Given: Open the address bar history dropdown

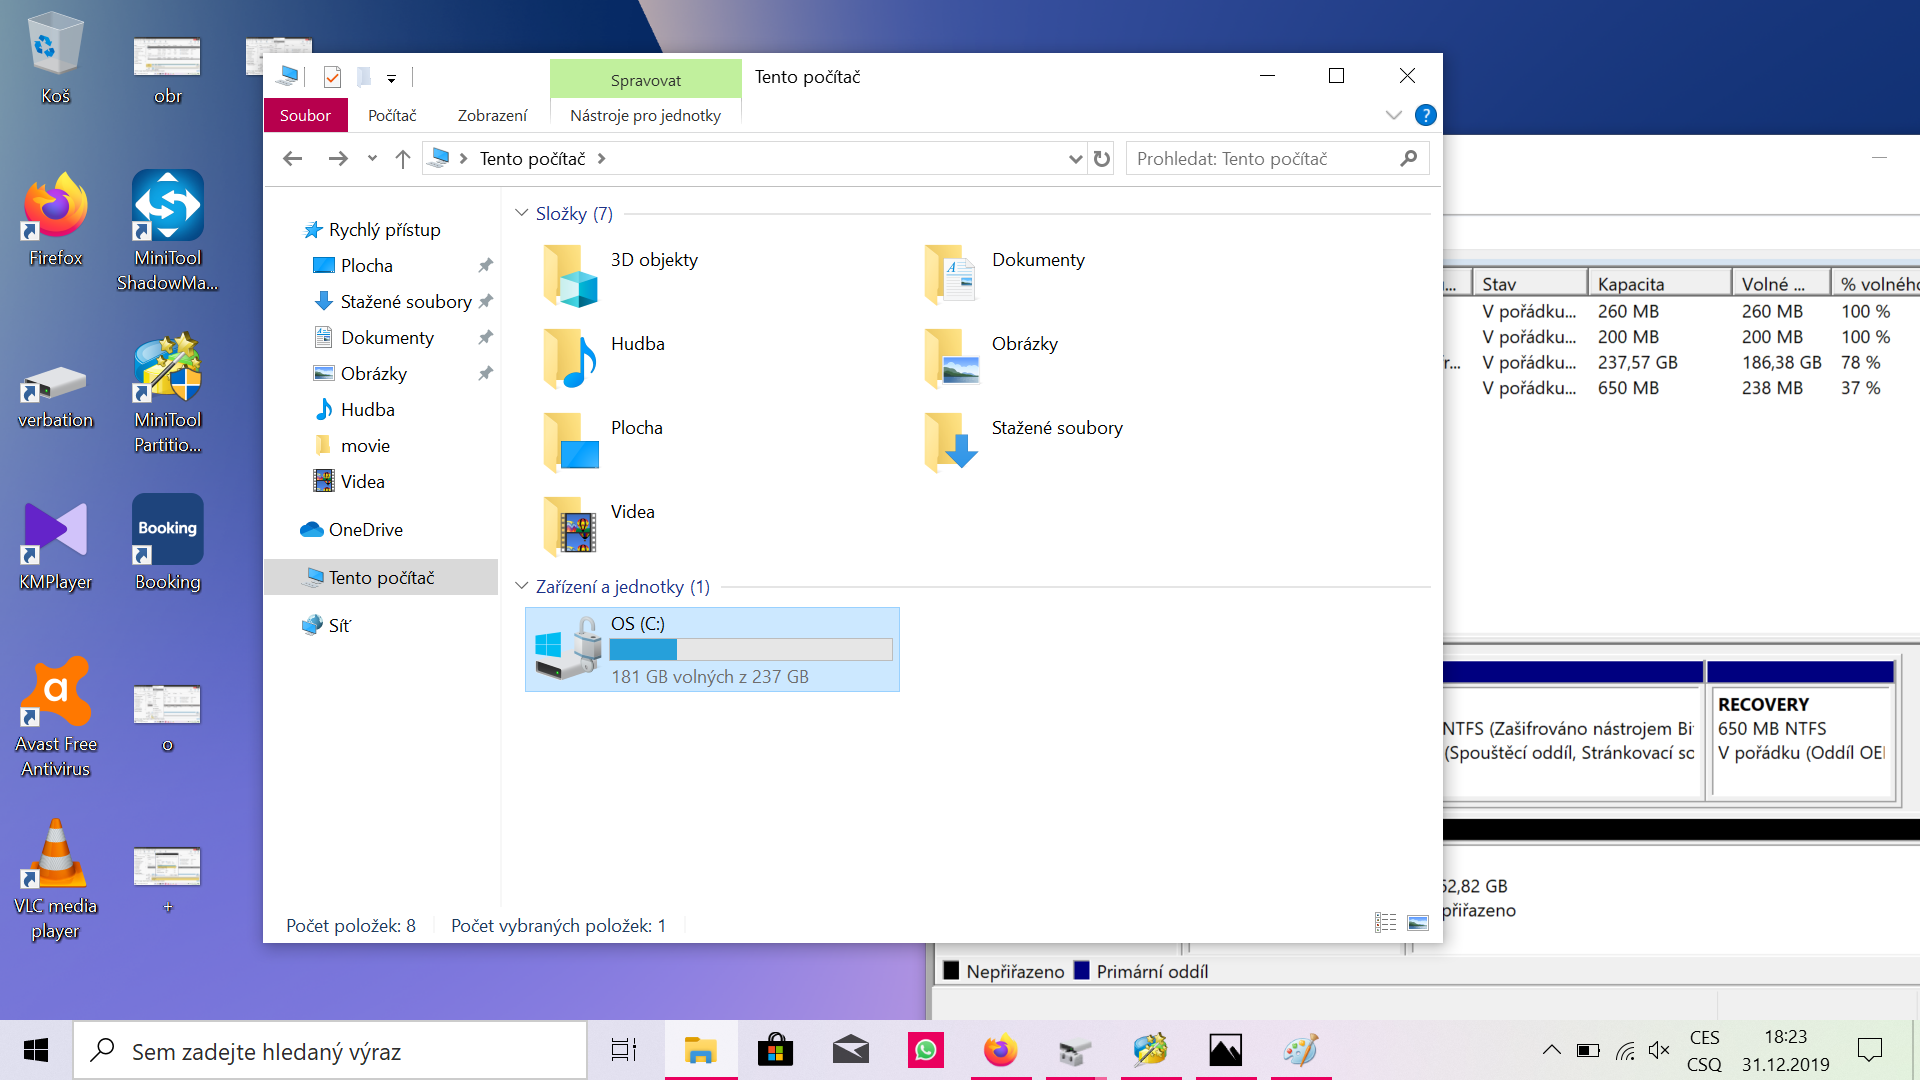Looking at the screenshot, I should click(1075, 159).
